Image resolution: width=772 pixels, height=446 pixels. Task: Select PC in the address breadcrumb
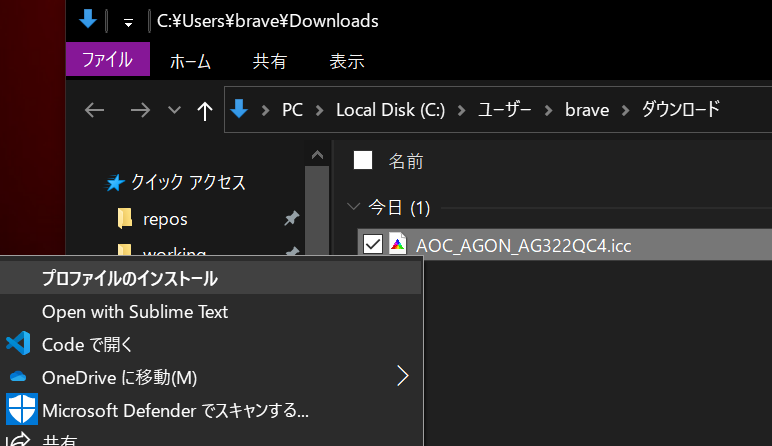pos(292,110)
